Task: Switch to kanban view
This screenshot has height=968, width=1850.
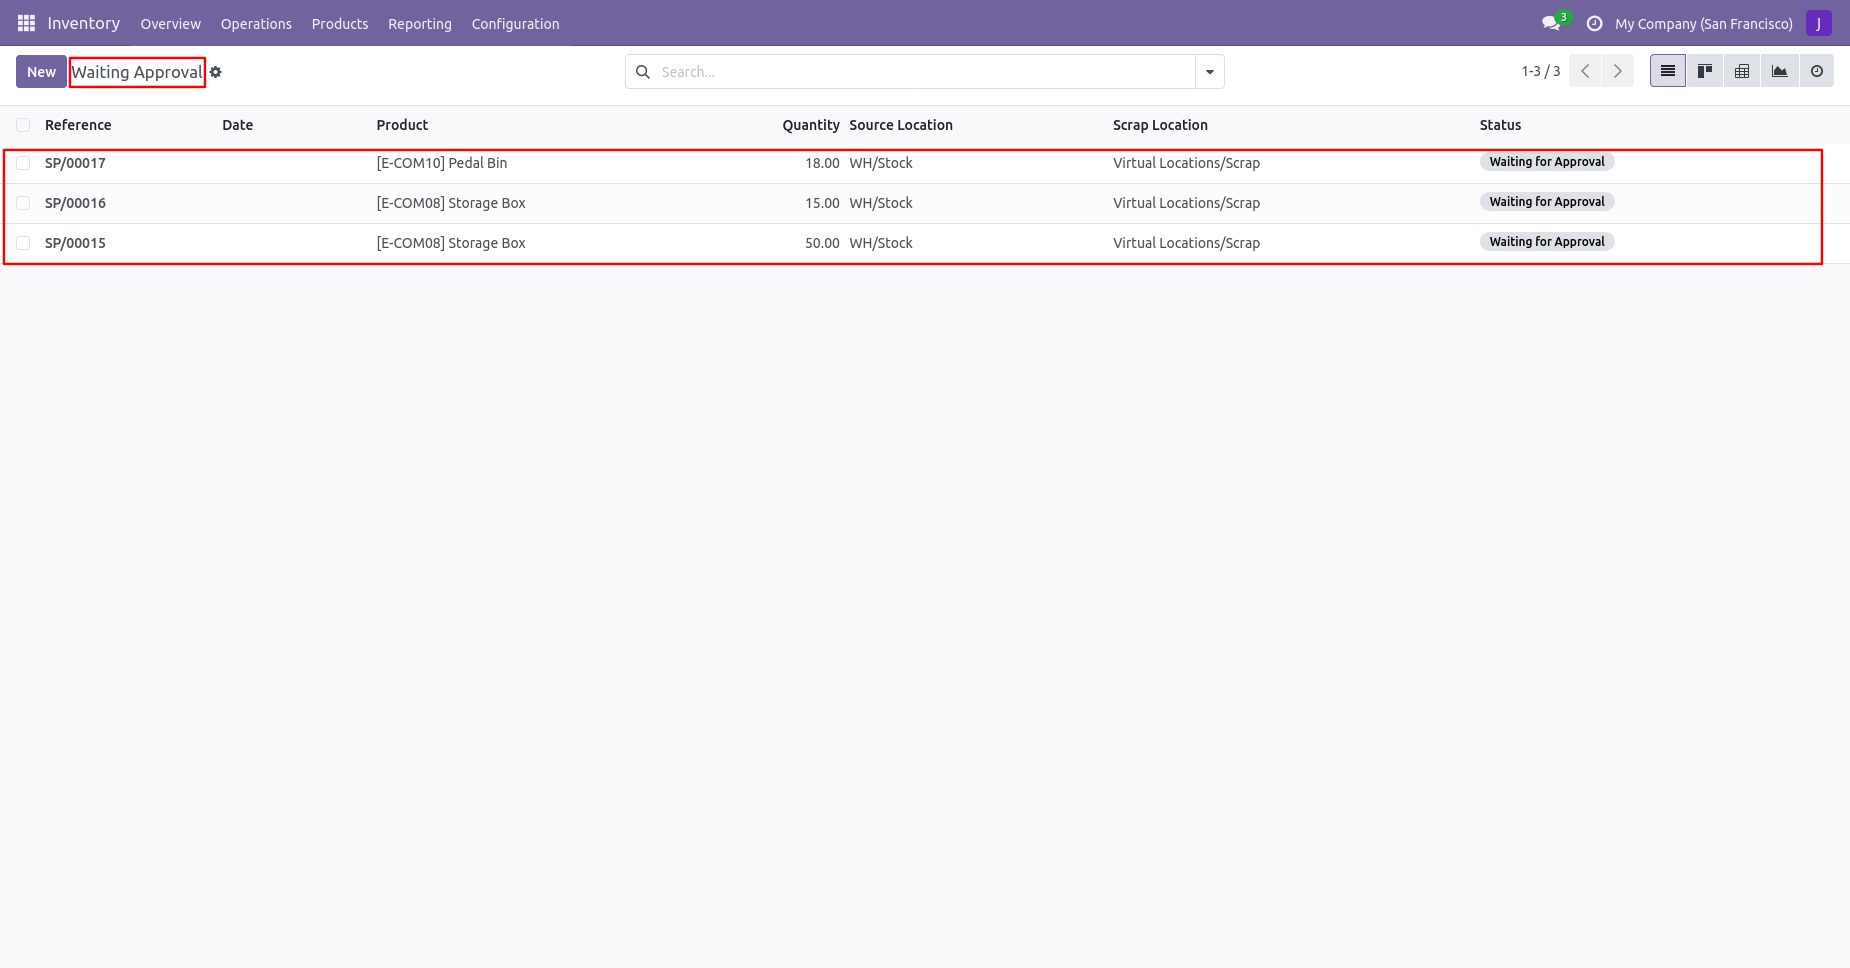Action: (x=1705, y=71)
